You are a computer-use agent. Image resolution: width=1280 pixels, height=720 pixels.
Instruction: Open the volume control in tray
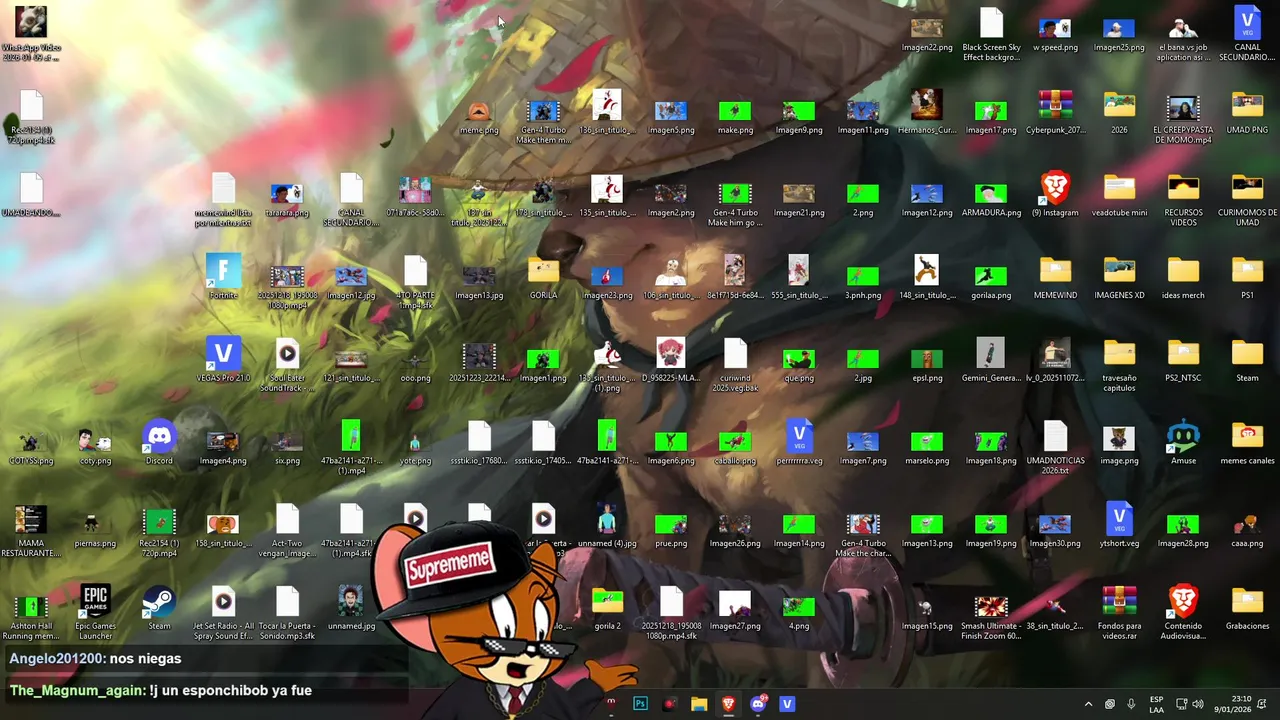(x=1198, y=704)
